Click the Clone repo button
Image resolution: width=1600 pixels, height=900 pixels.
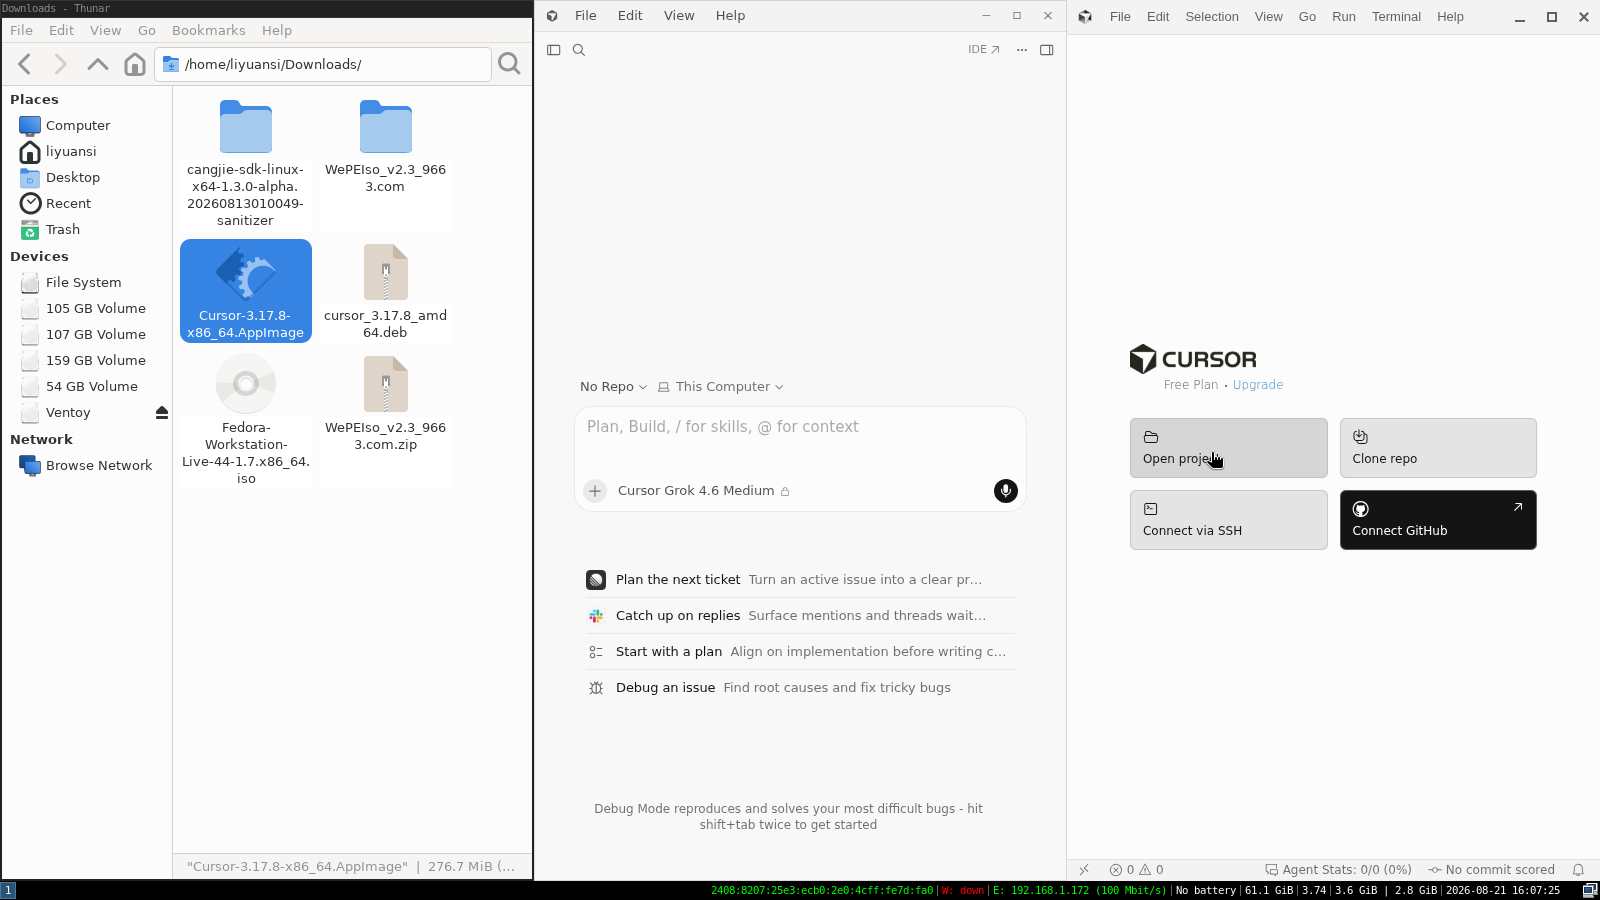tap(1438, 448)
